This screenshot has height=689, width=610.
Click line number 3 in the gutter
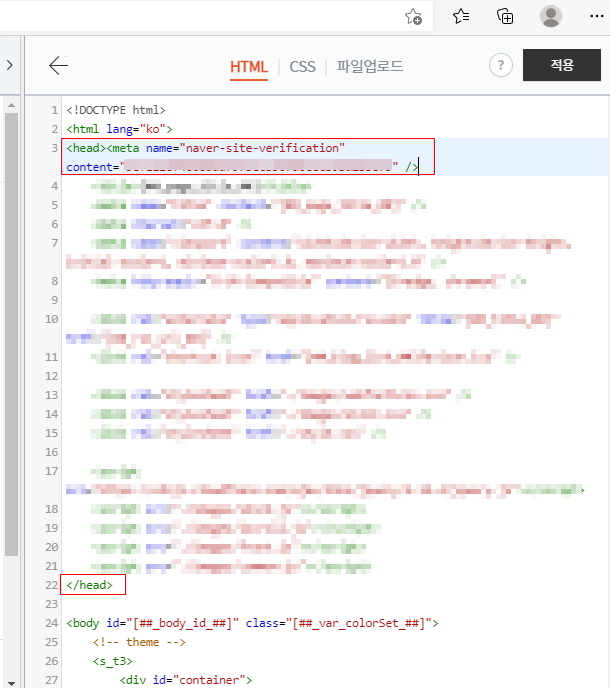click(x=54, y=148)
